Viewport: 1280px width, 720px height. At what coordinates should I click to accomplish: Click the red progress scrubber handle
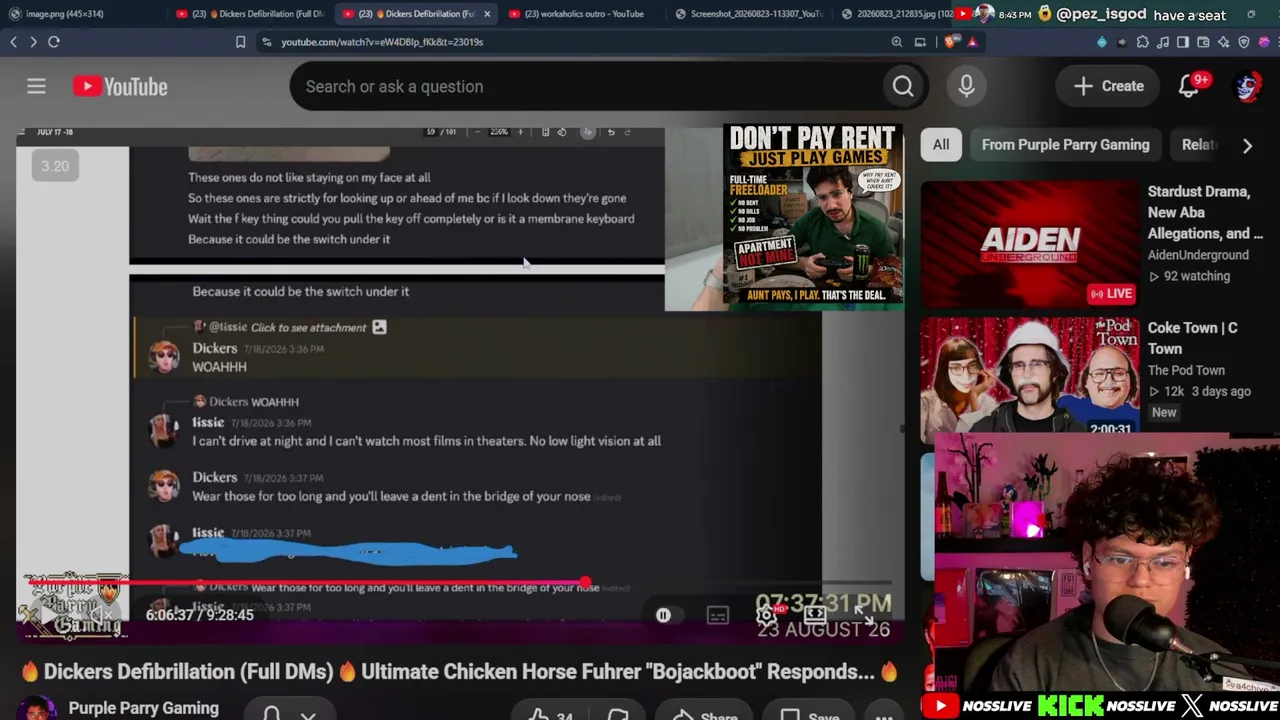coord(585,582)
